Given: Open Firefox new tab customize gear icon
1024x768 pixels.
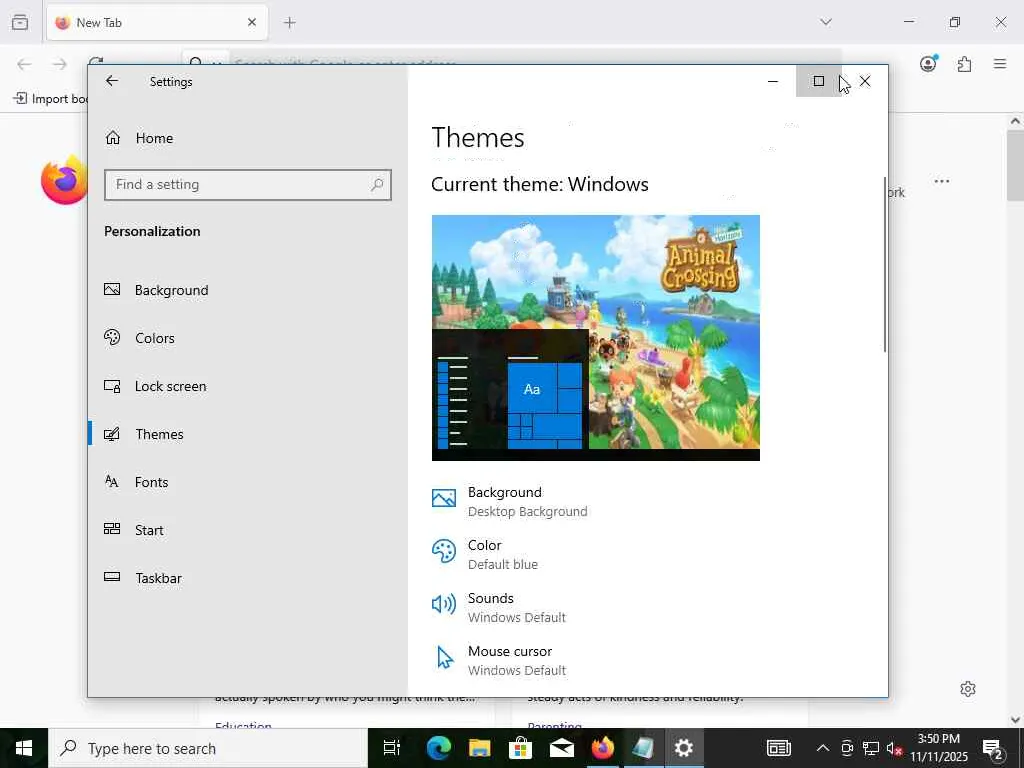Looking at the screenshot, I should tap(968, 689).
